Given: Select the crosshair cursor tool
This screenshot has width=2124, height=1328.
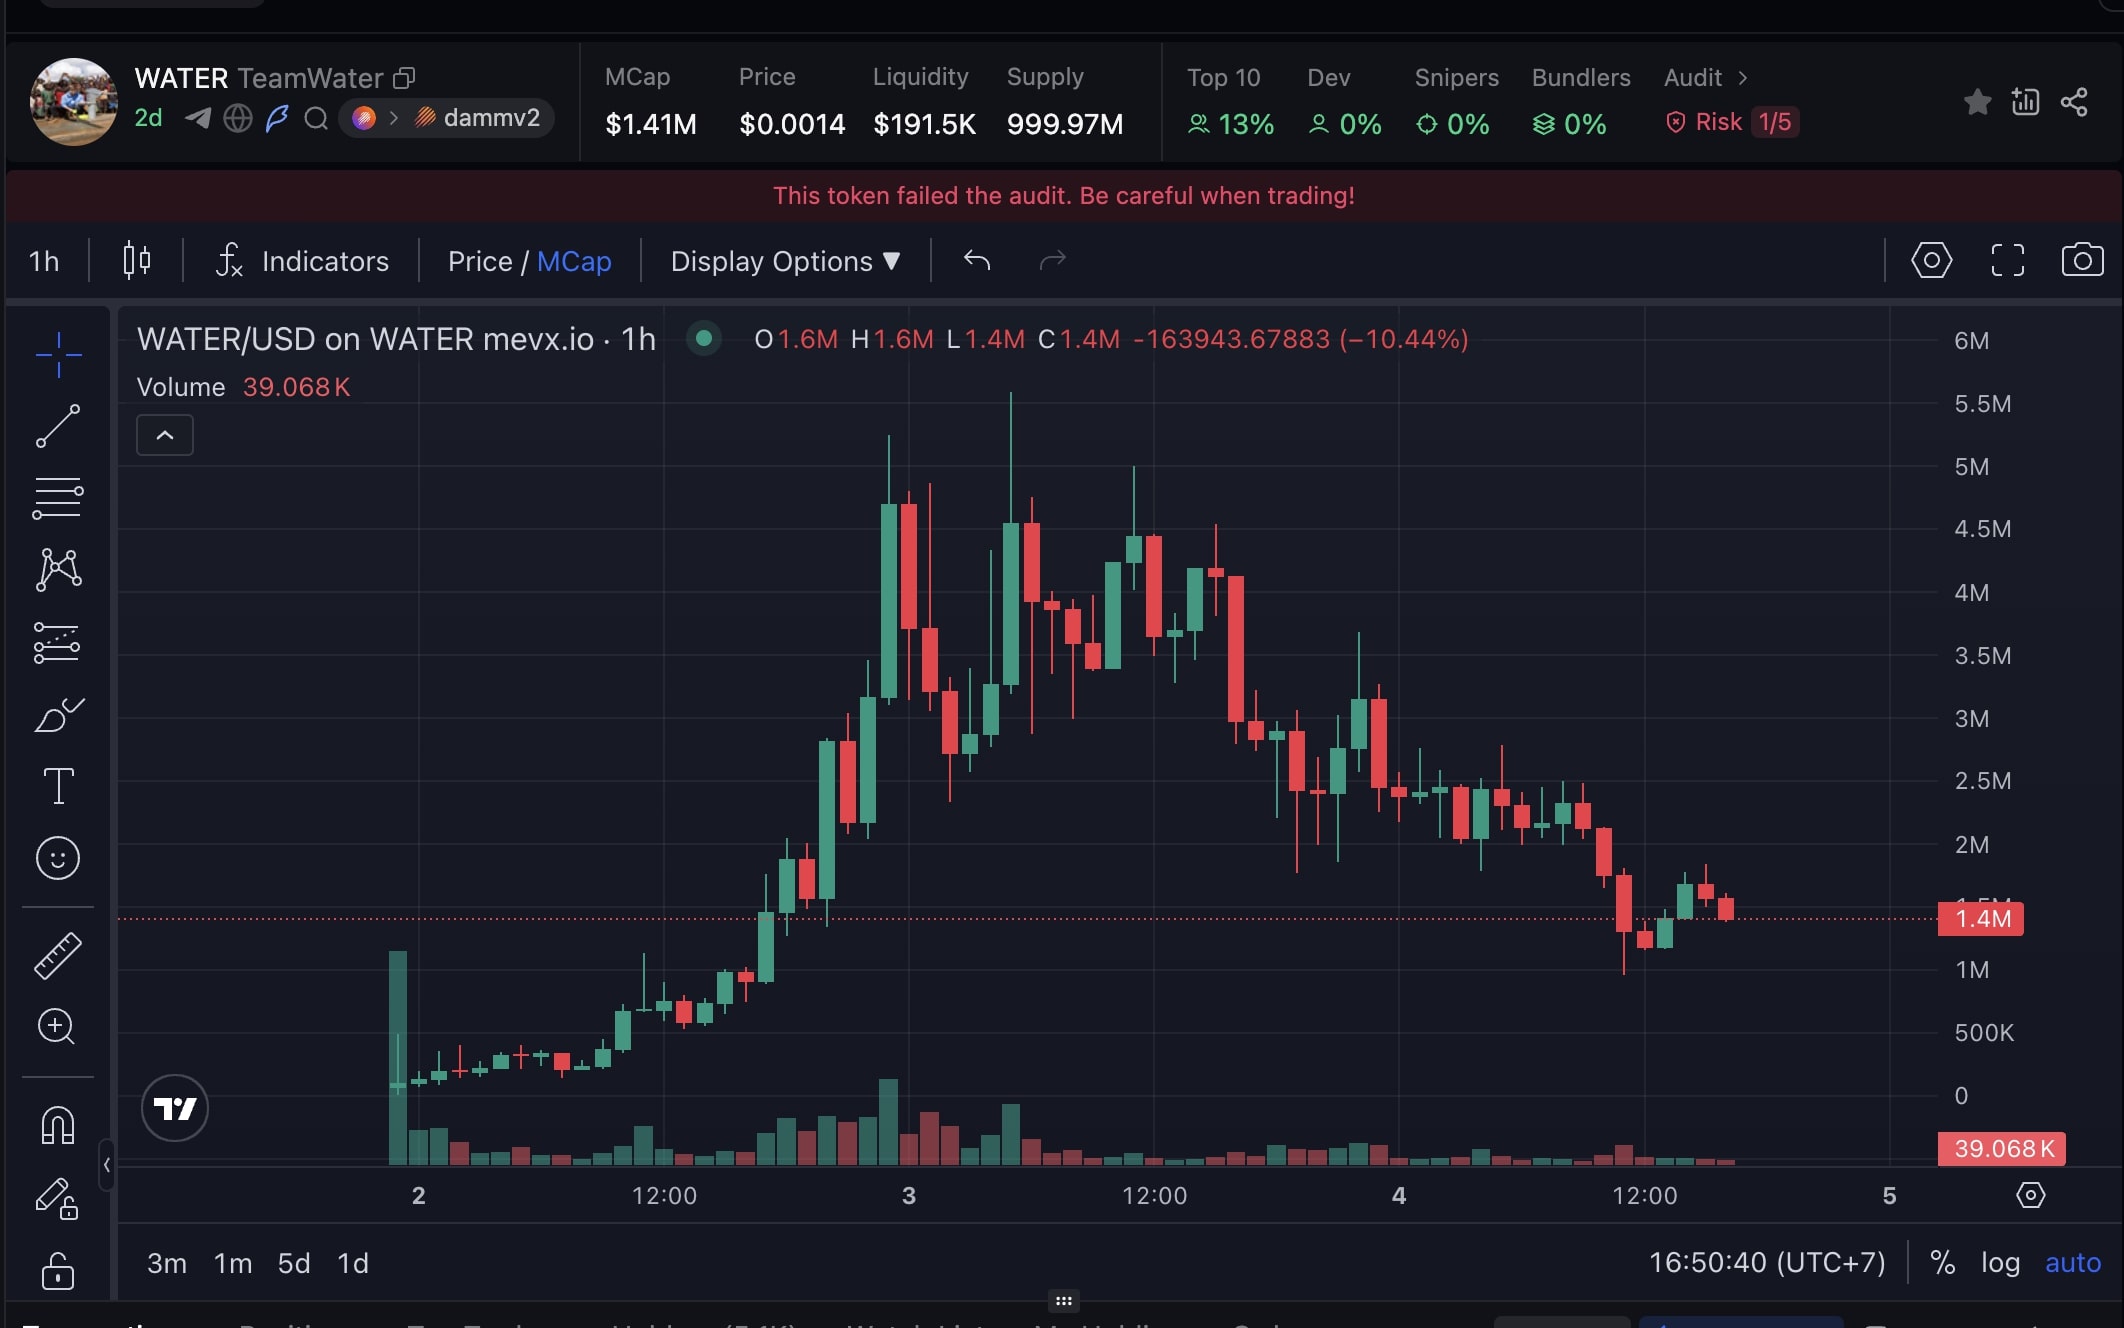Looking at the screenshot, I should pos(58,355).
